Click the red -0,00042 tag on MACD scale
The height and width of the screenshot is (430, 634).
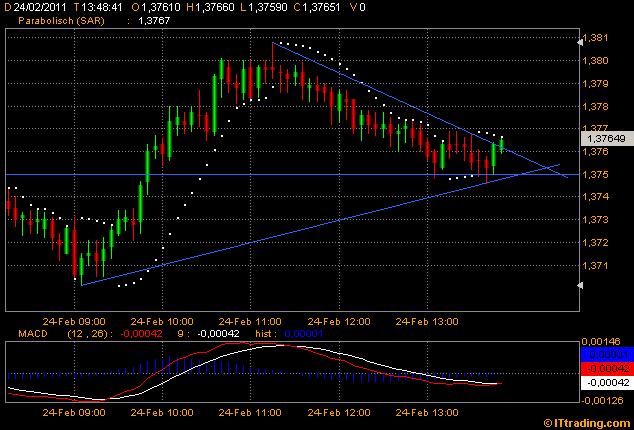(x=607, y=369)
